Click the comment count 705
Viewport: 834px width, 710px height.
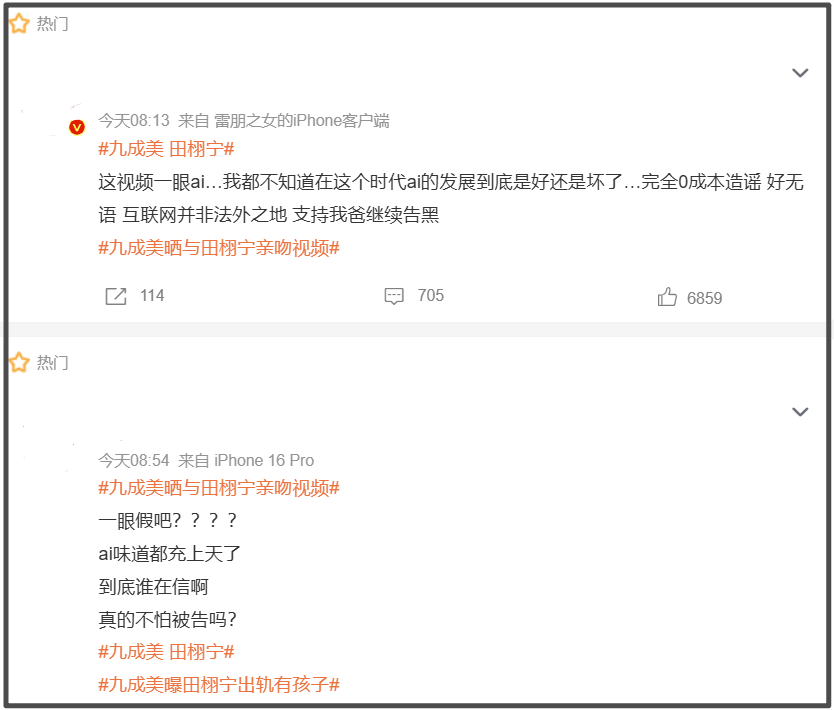click(x=430, y=295)
